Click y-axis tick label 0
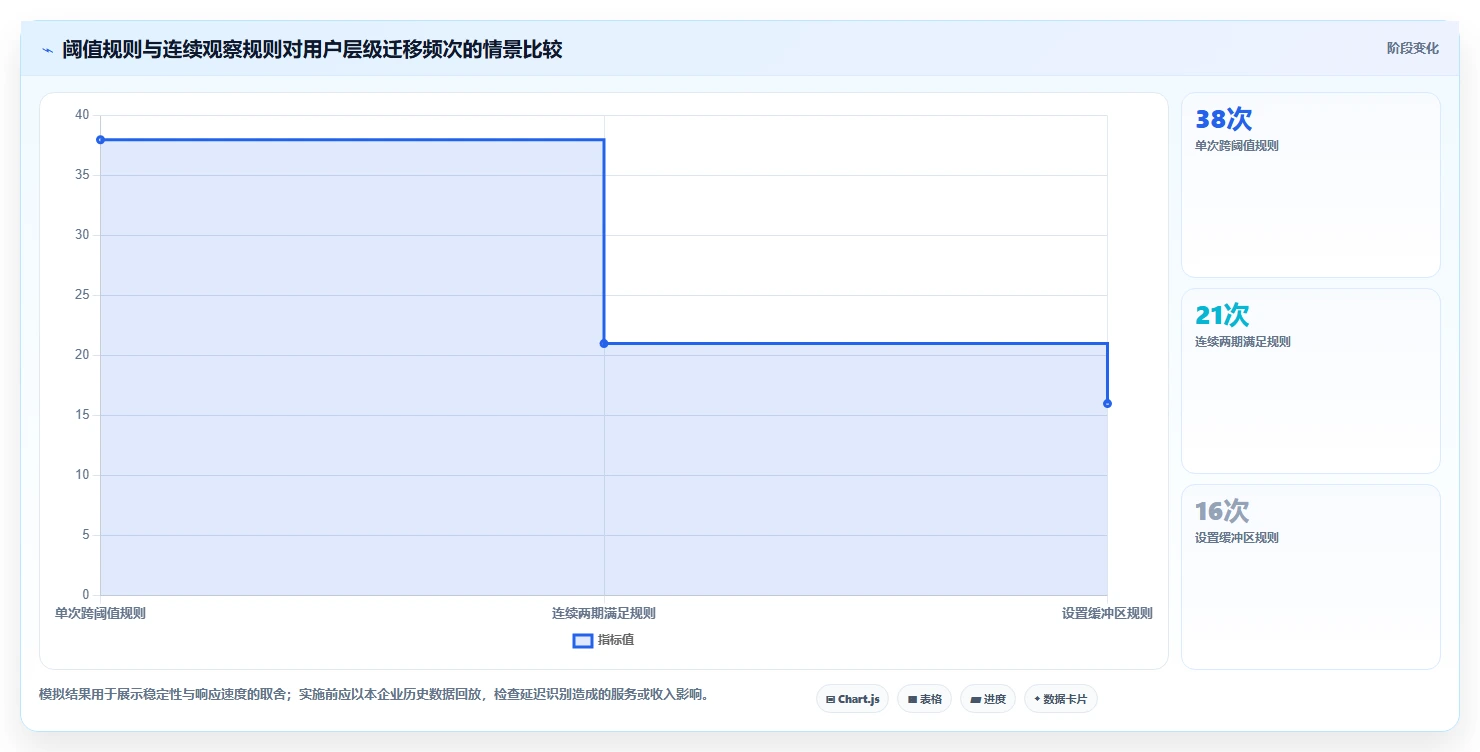 click(86, 595)
